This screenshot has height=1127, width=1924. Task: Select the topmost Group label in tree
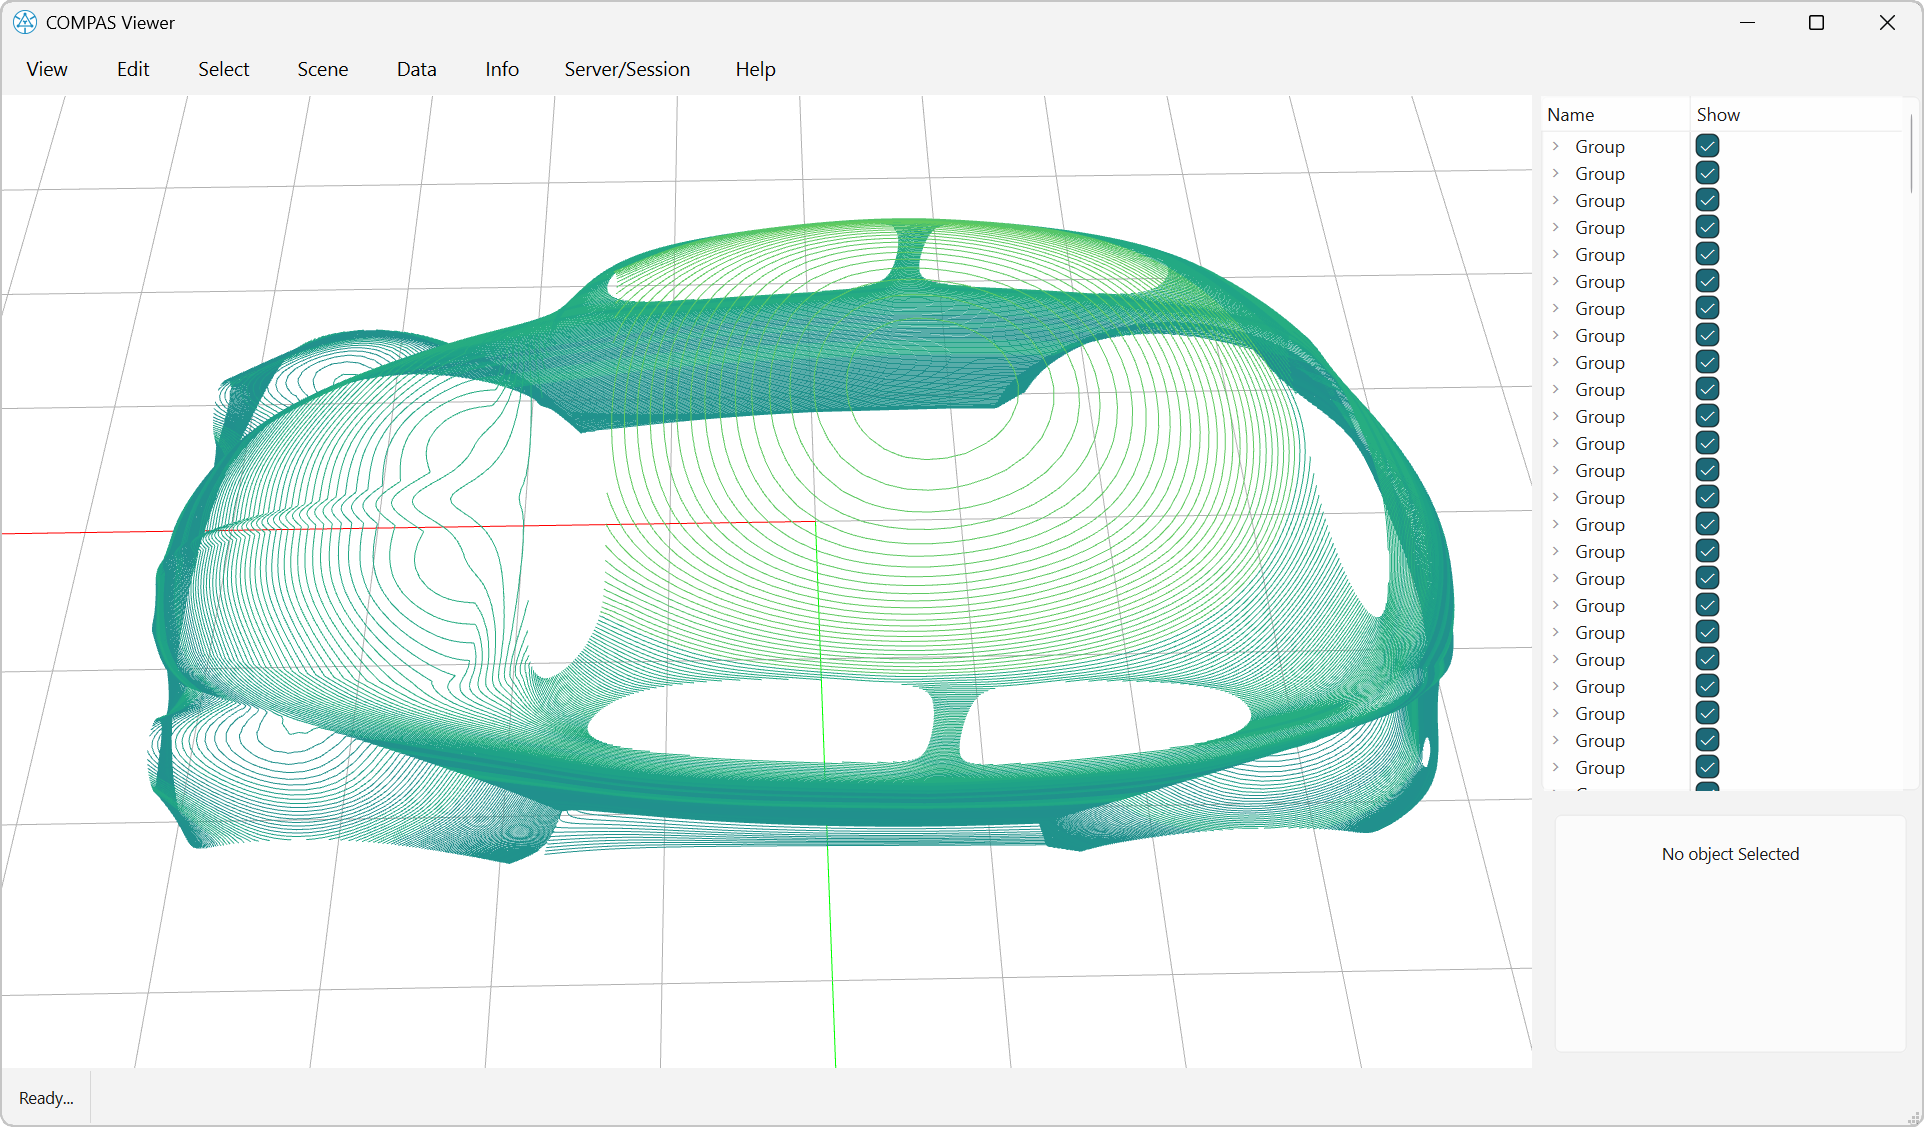tap(1599, 147)
